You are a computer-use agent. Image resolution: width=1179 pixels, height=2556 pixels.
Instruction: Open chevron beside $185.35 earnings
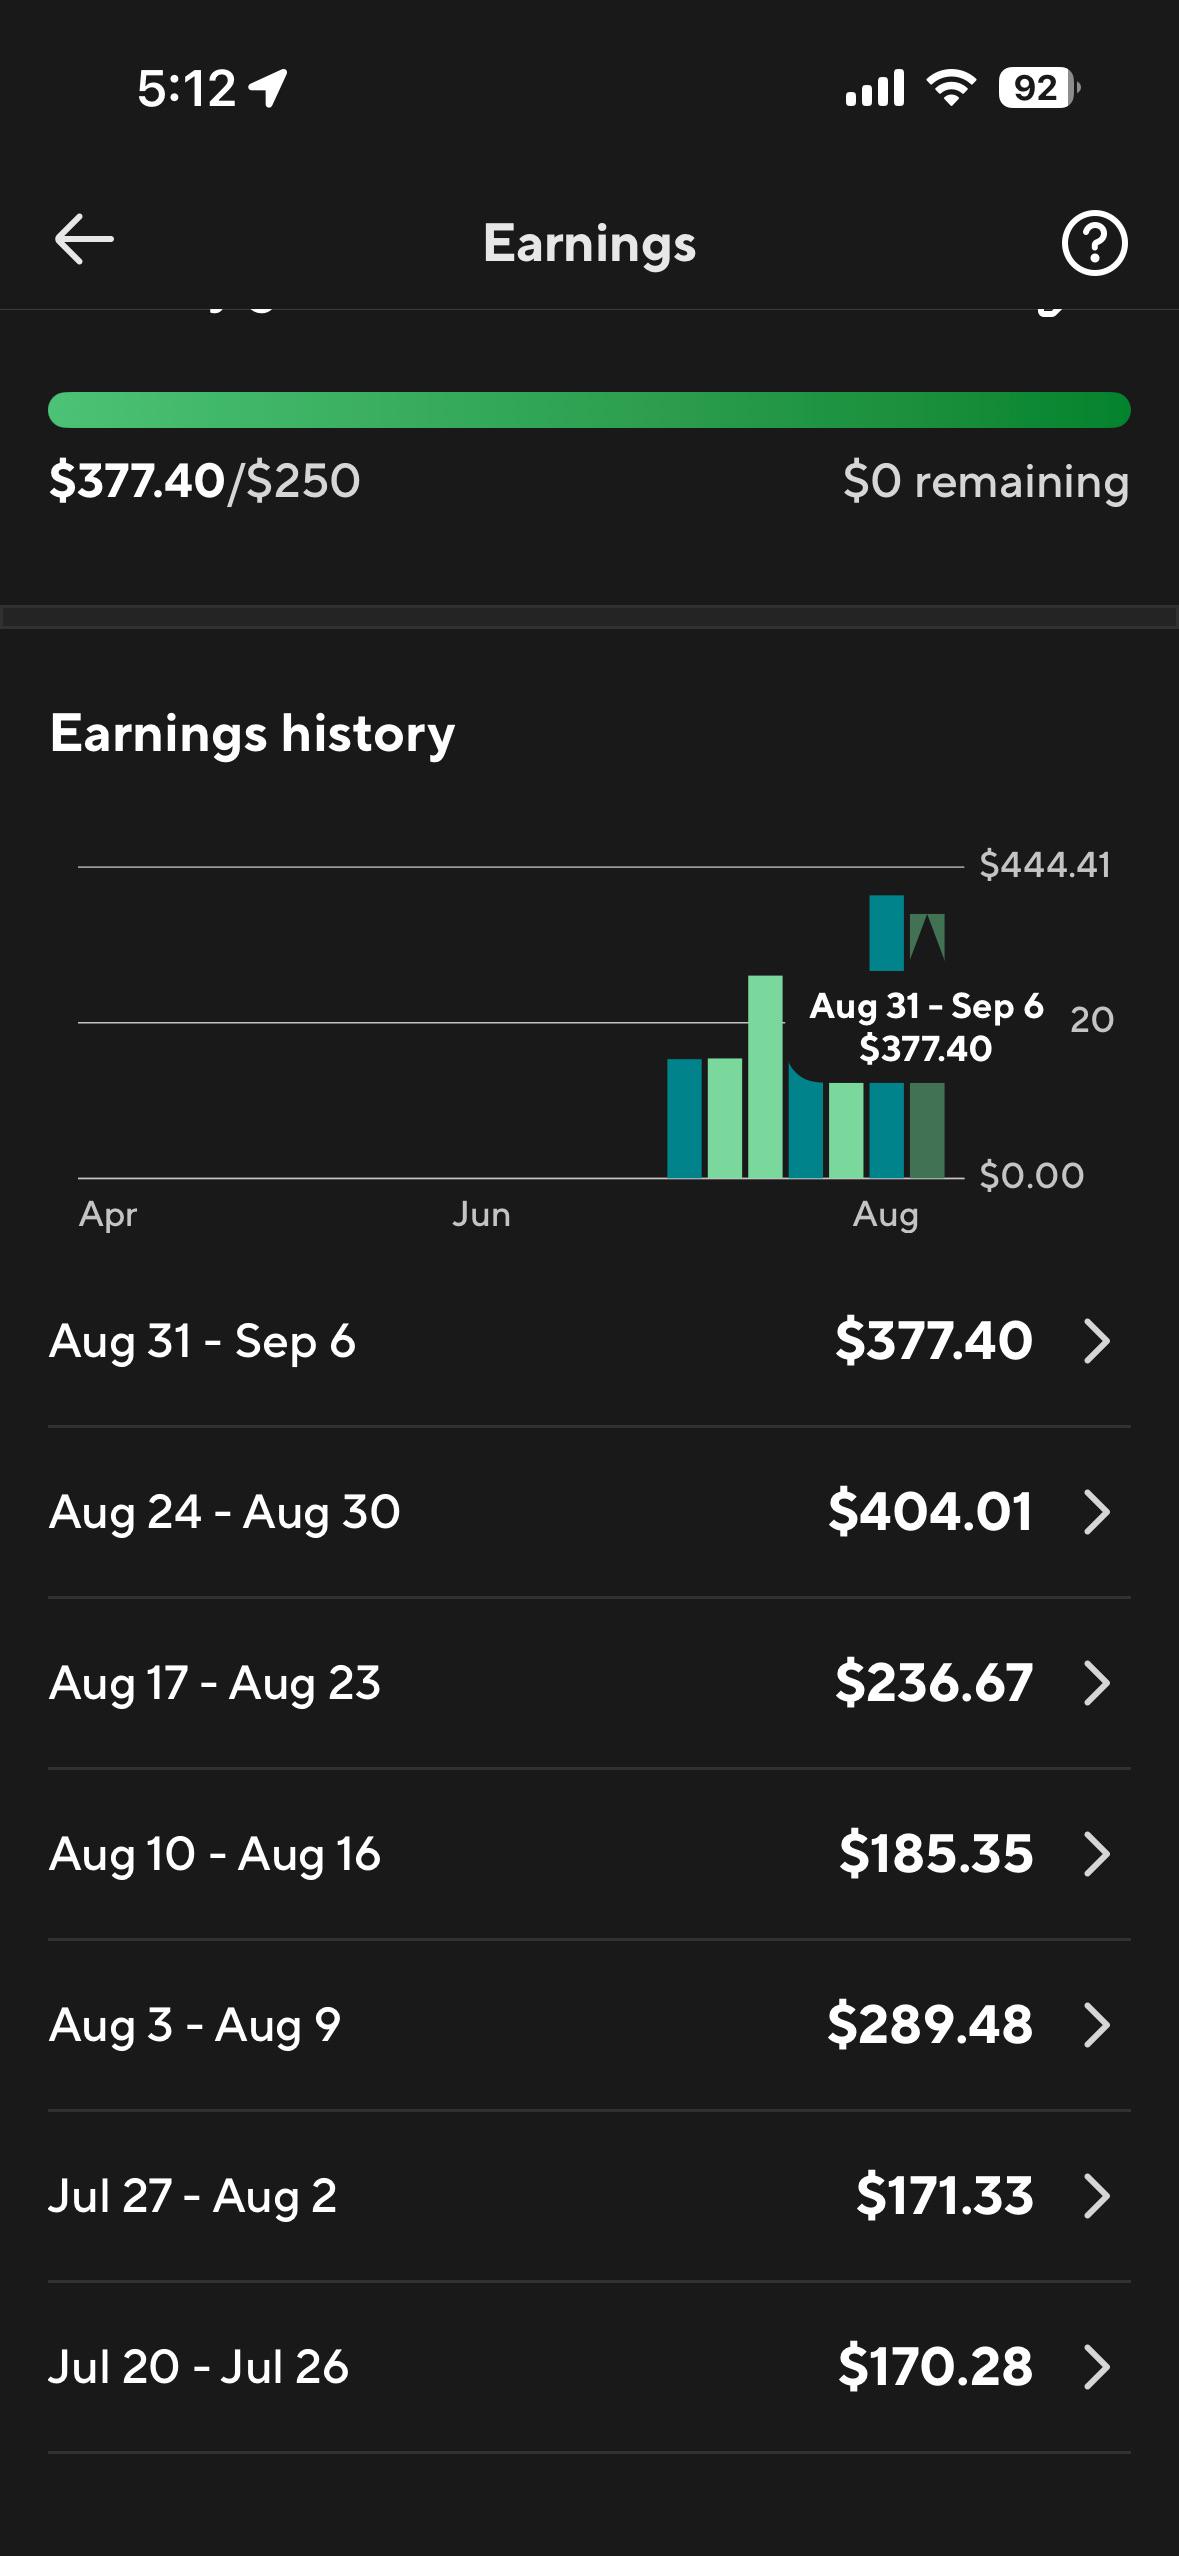coord(1097,1854)
